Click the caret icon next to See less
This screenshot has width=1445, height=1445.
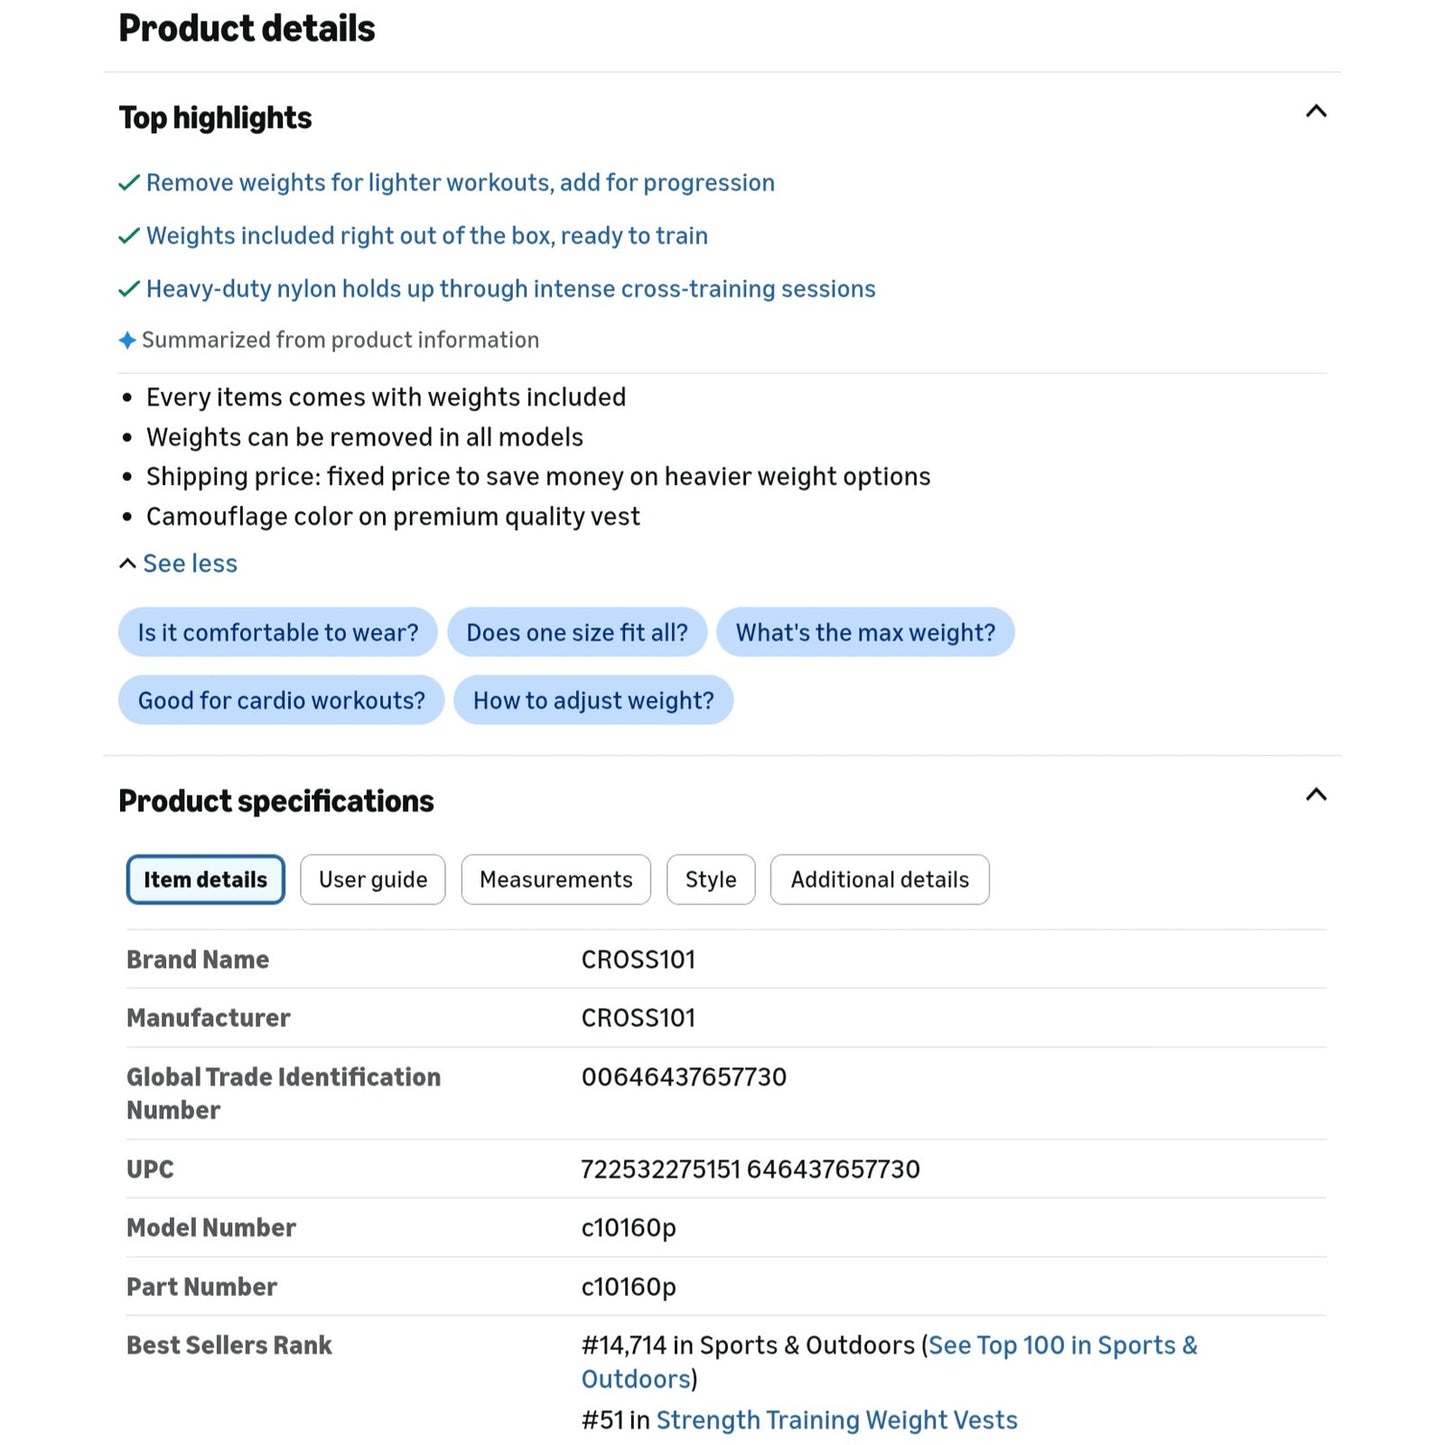point(127,564)
